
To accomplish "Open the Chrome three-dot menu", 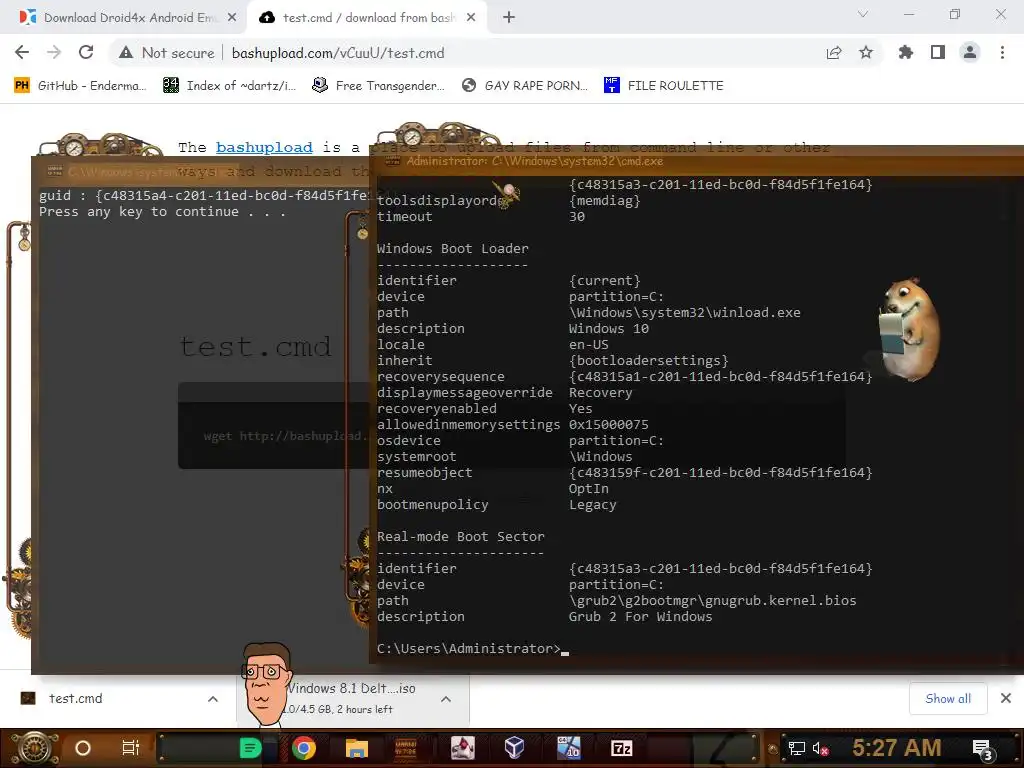I will (x=1002, y=53).
